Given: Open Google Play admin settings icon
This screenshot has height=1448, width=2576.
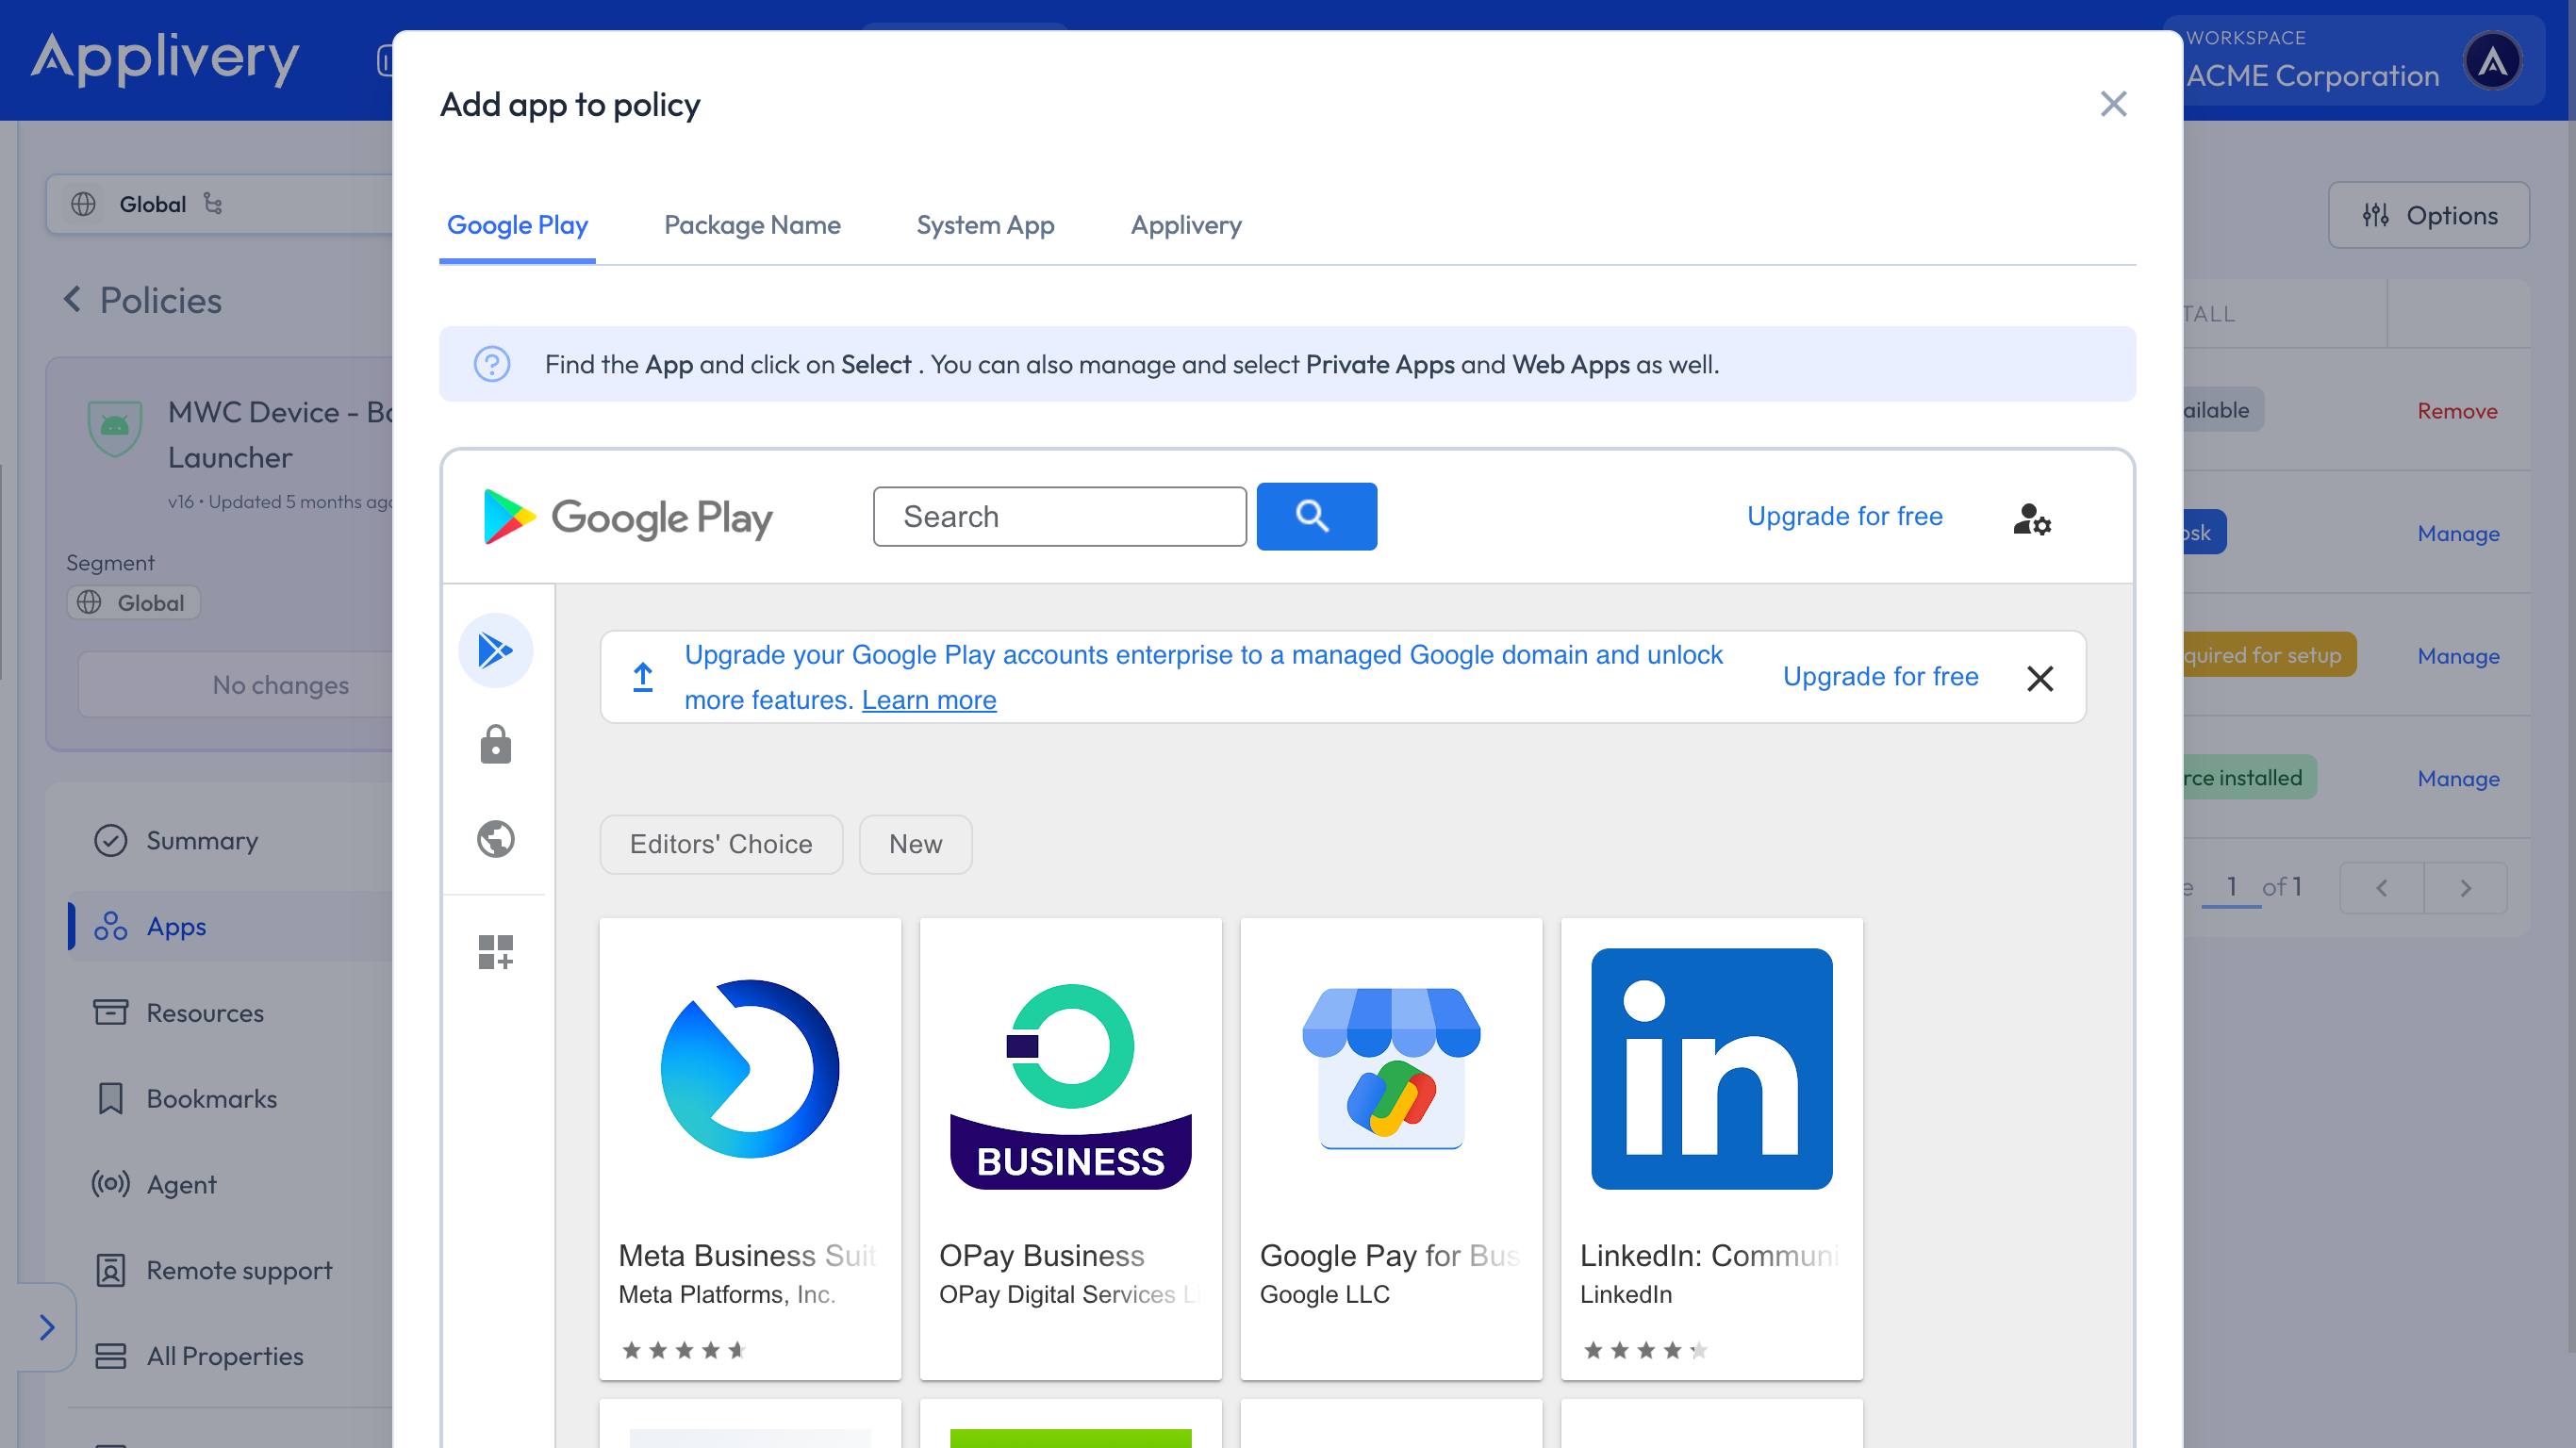Looking at the screenshot, I should (x=2032, y=519).
